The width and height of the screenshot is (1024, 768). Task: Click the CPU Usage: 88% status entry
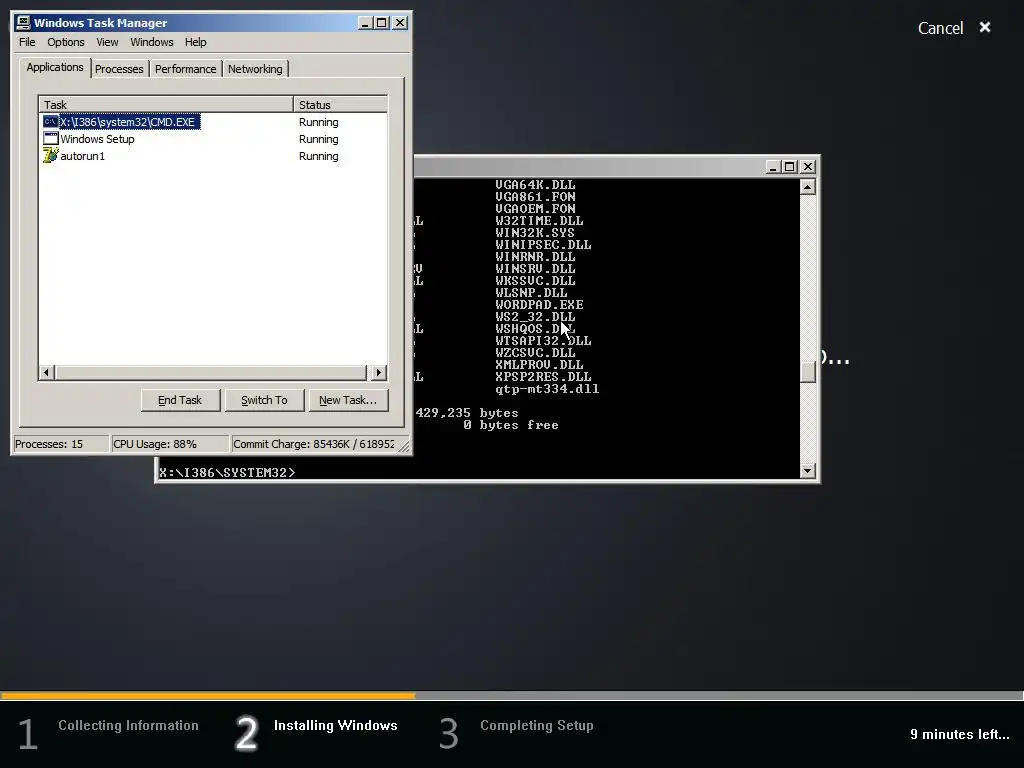170,444
